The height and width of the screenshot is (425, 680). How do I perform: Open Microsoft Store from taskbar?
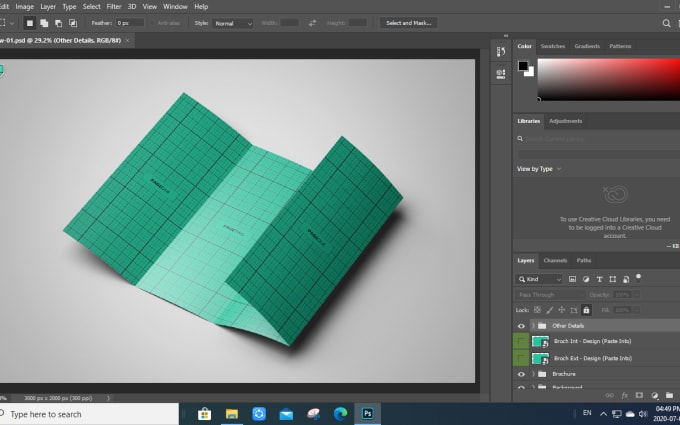204,414
